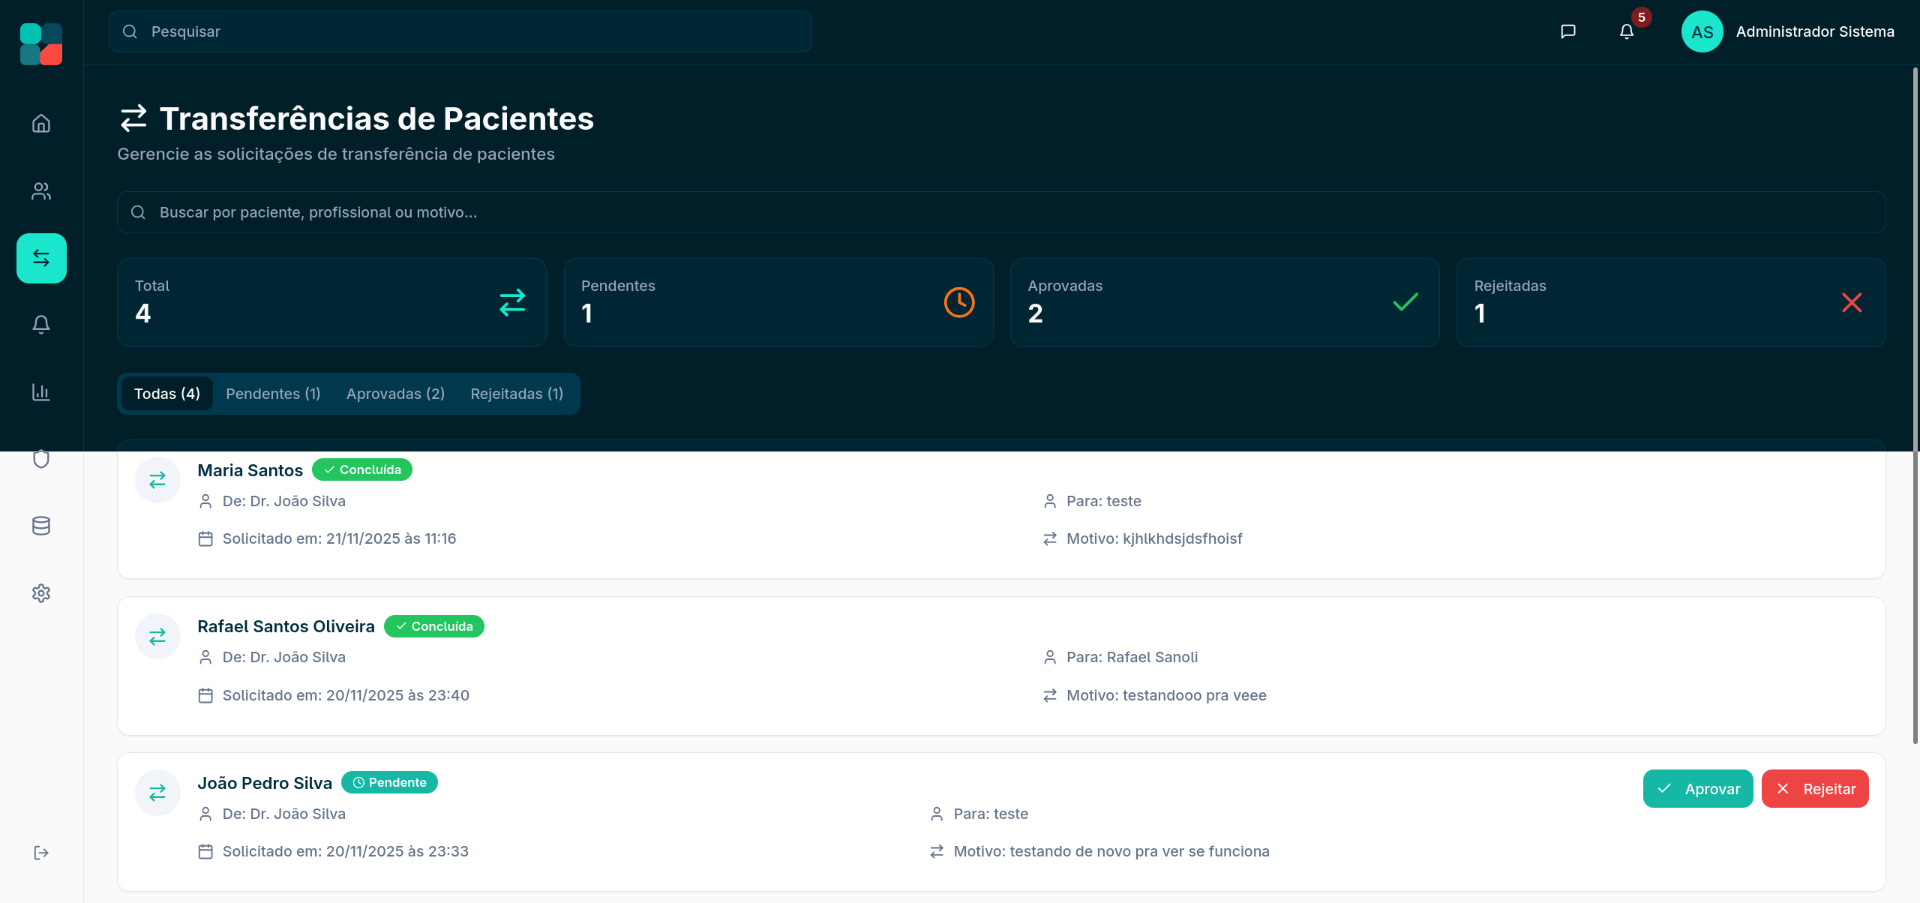Click the AS user avatar
1920x903 pixels.
click(1702, 32)
